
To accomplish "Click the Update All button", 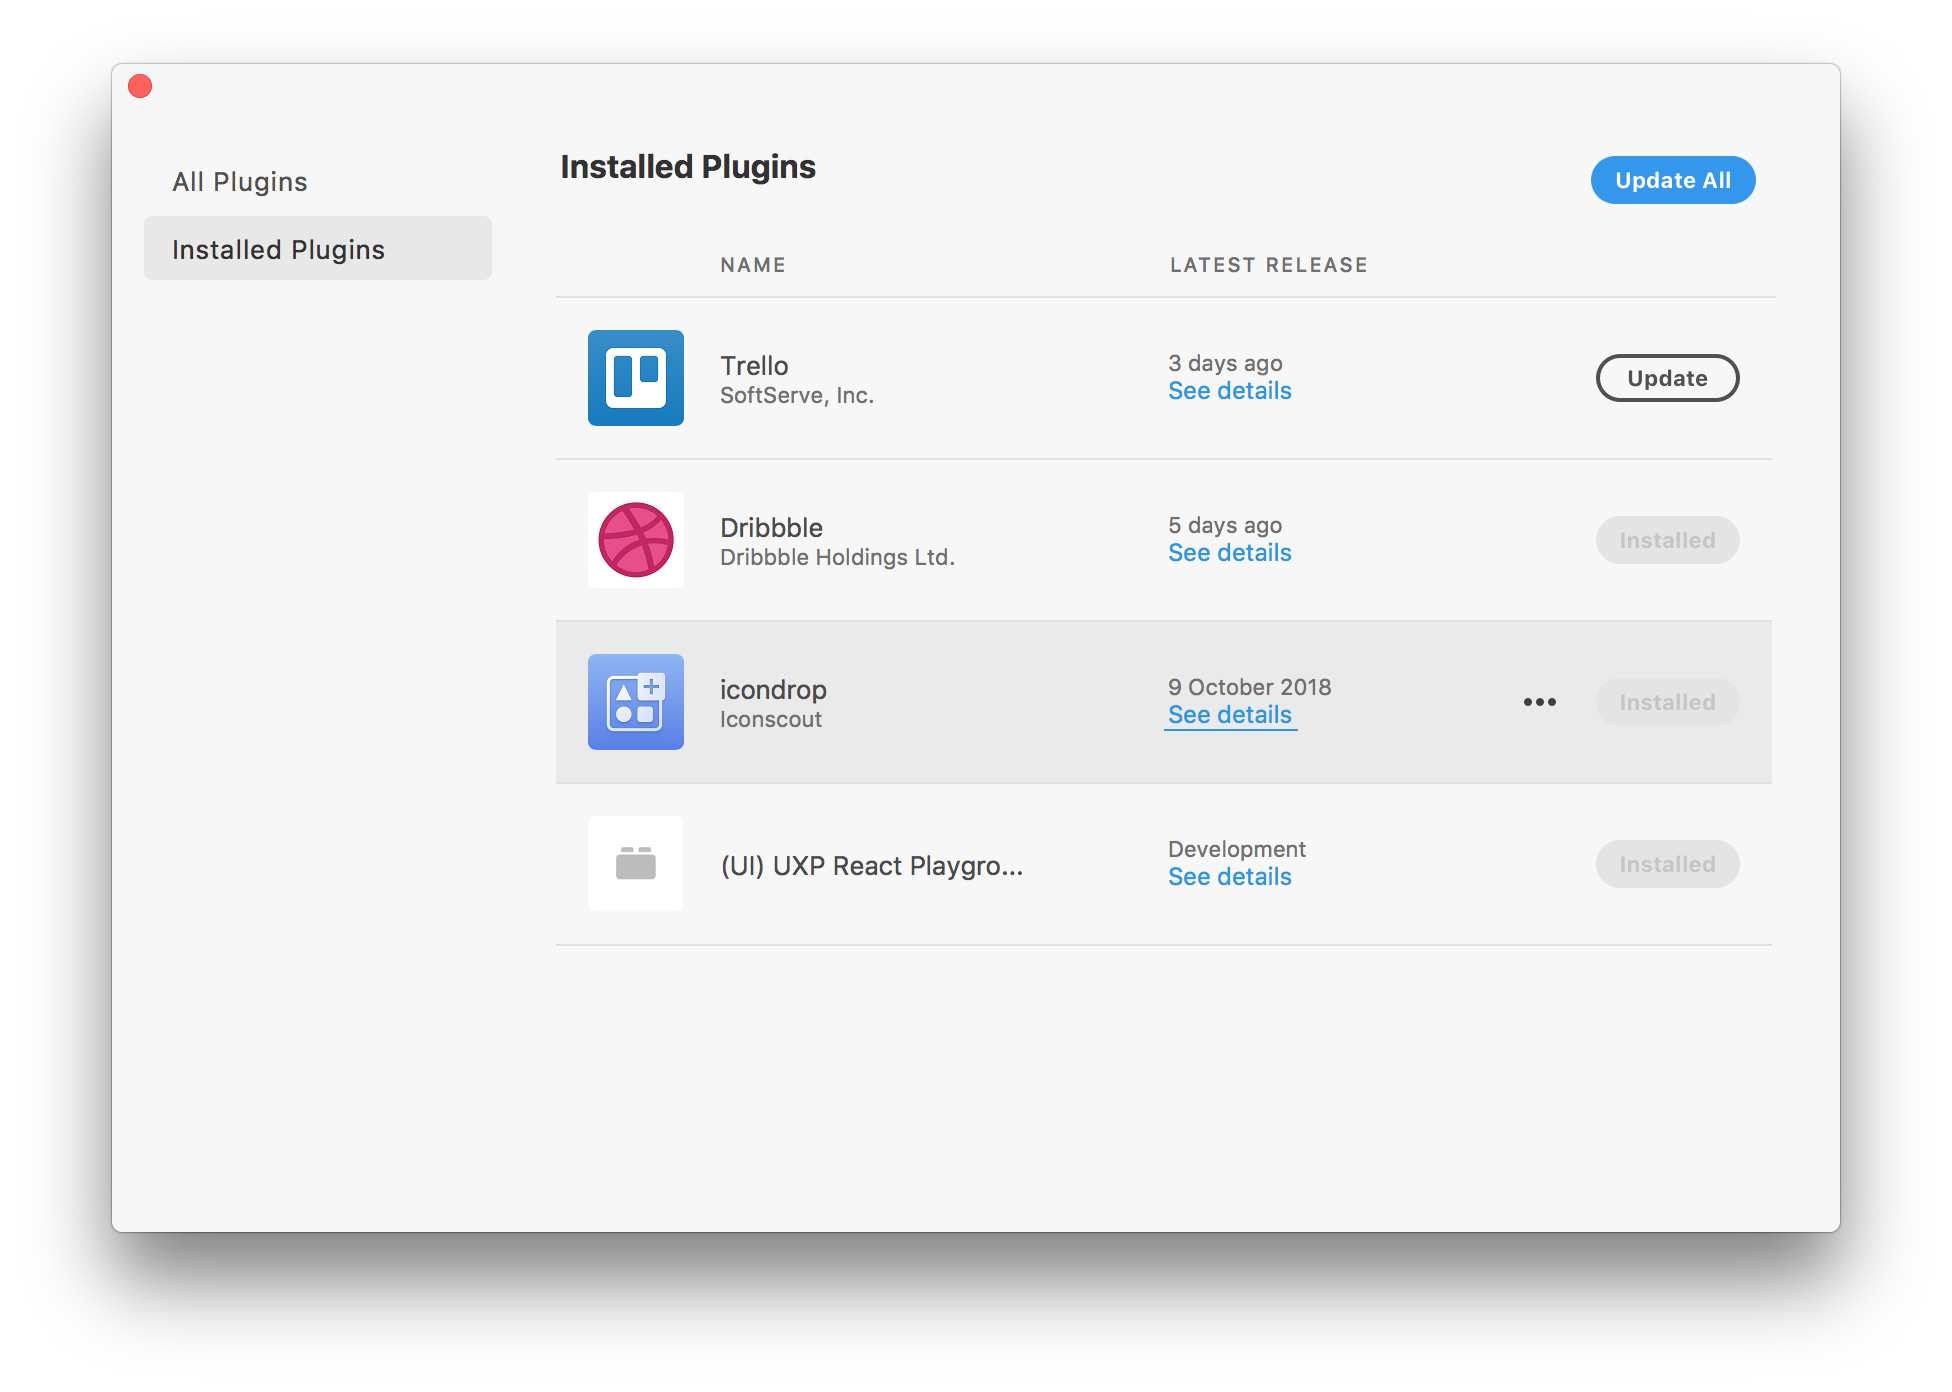I will point(1673,180).
